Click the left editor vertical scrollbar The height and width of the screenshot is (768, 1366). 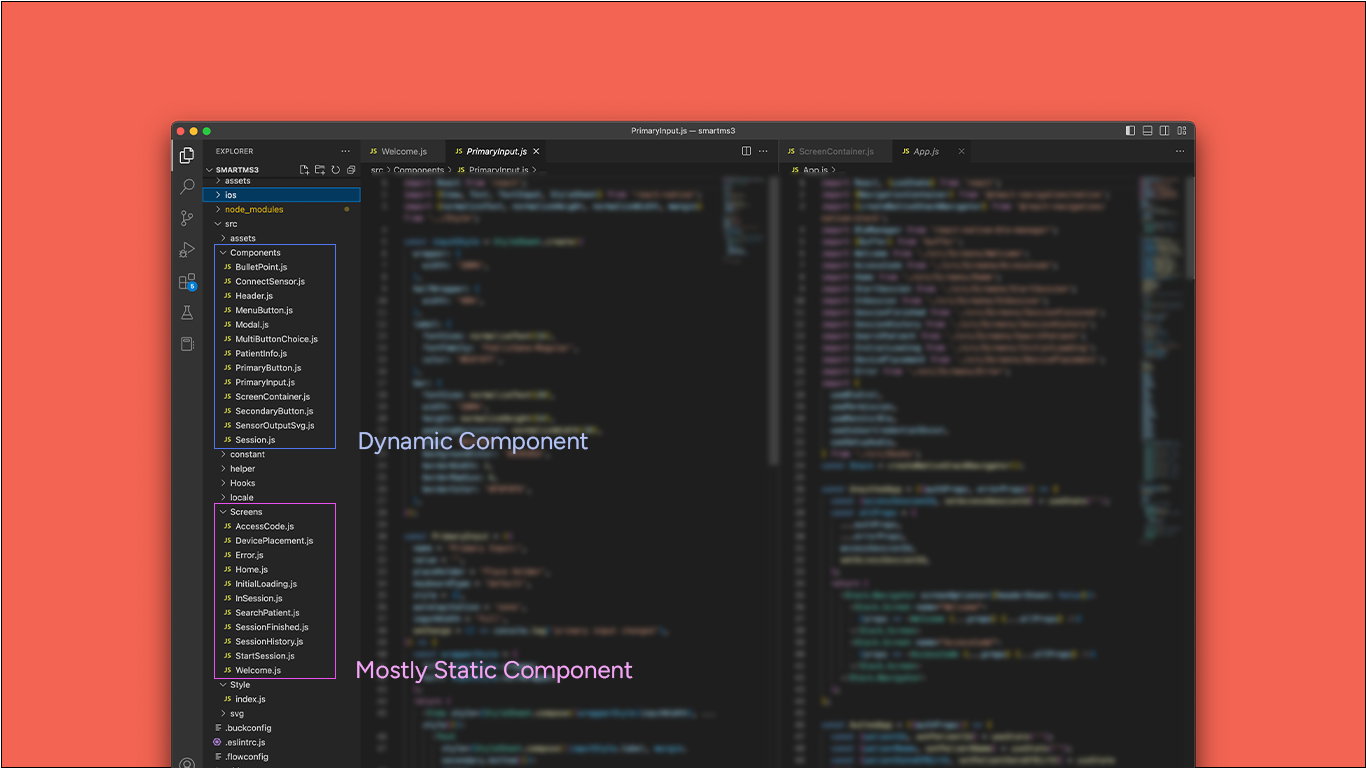[773, 320]
